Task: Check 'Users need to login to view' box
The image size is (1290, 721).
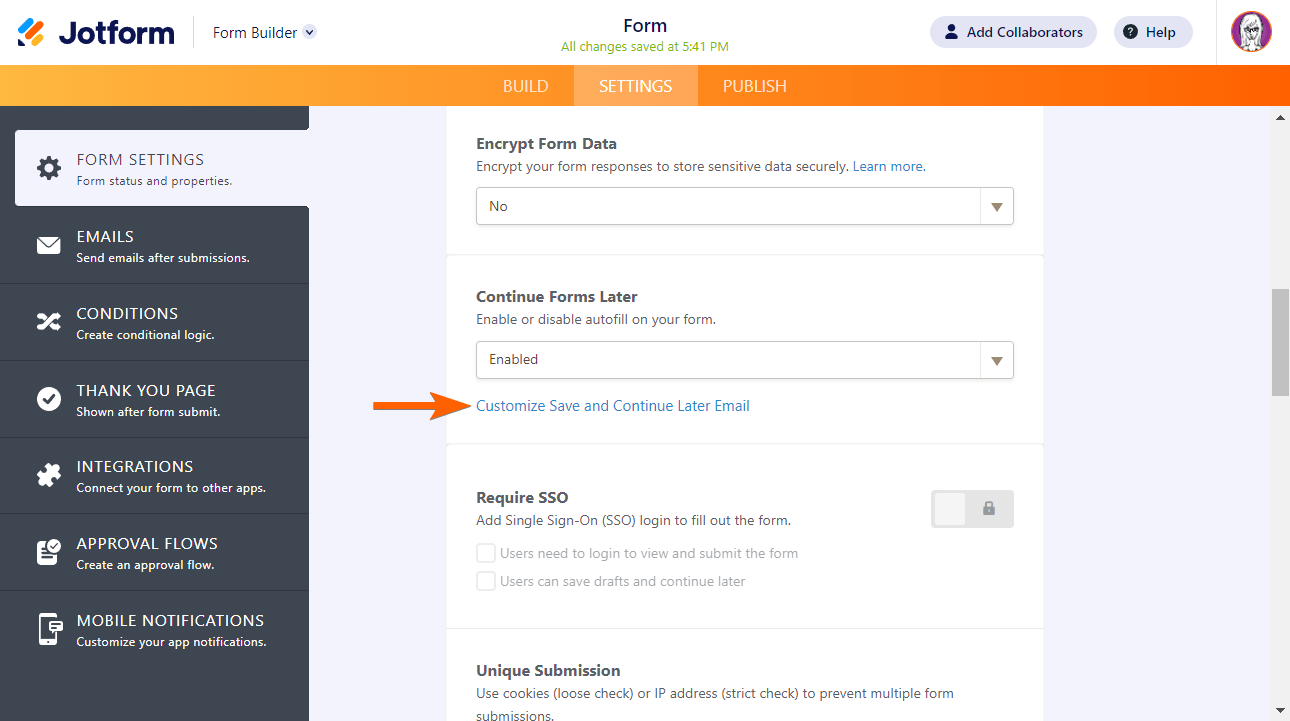Action: pyautogui.click(x=486, y=553)
